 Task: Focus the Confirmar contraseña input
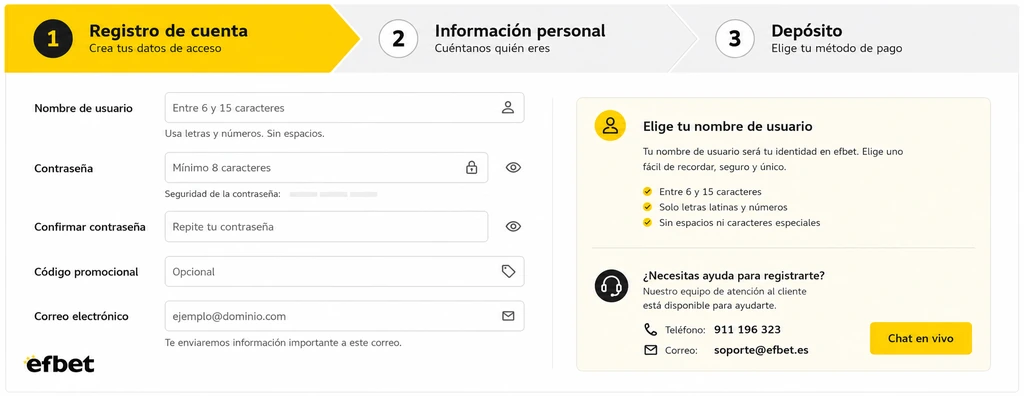click(326, 227)
